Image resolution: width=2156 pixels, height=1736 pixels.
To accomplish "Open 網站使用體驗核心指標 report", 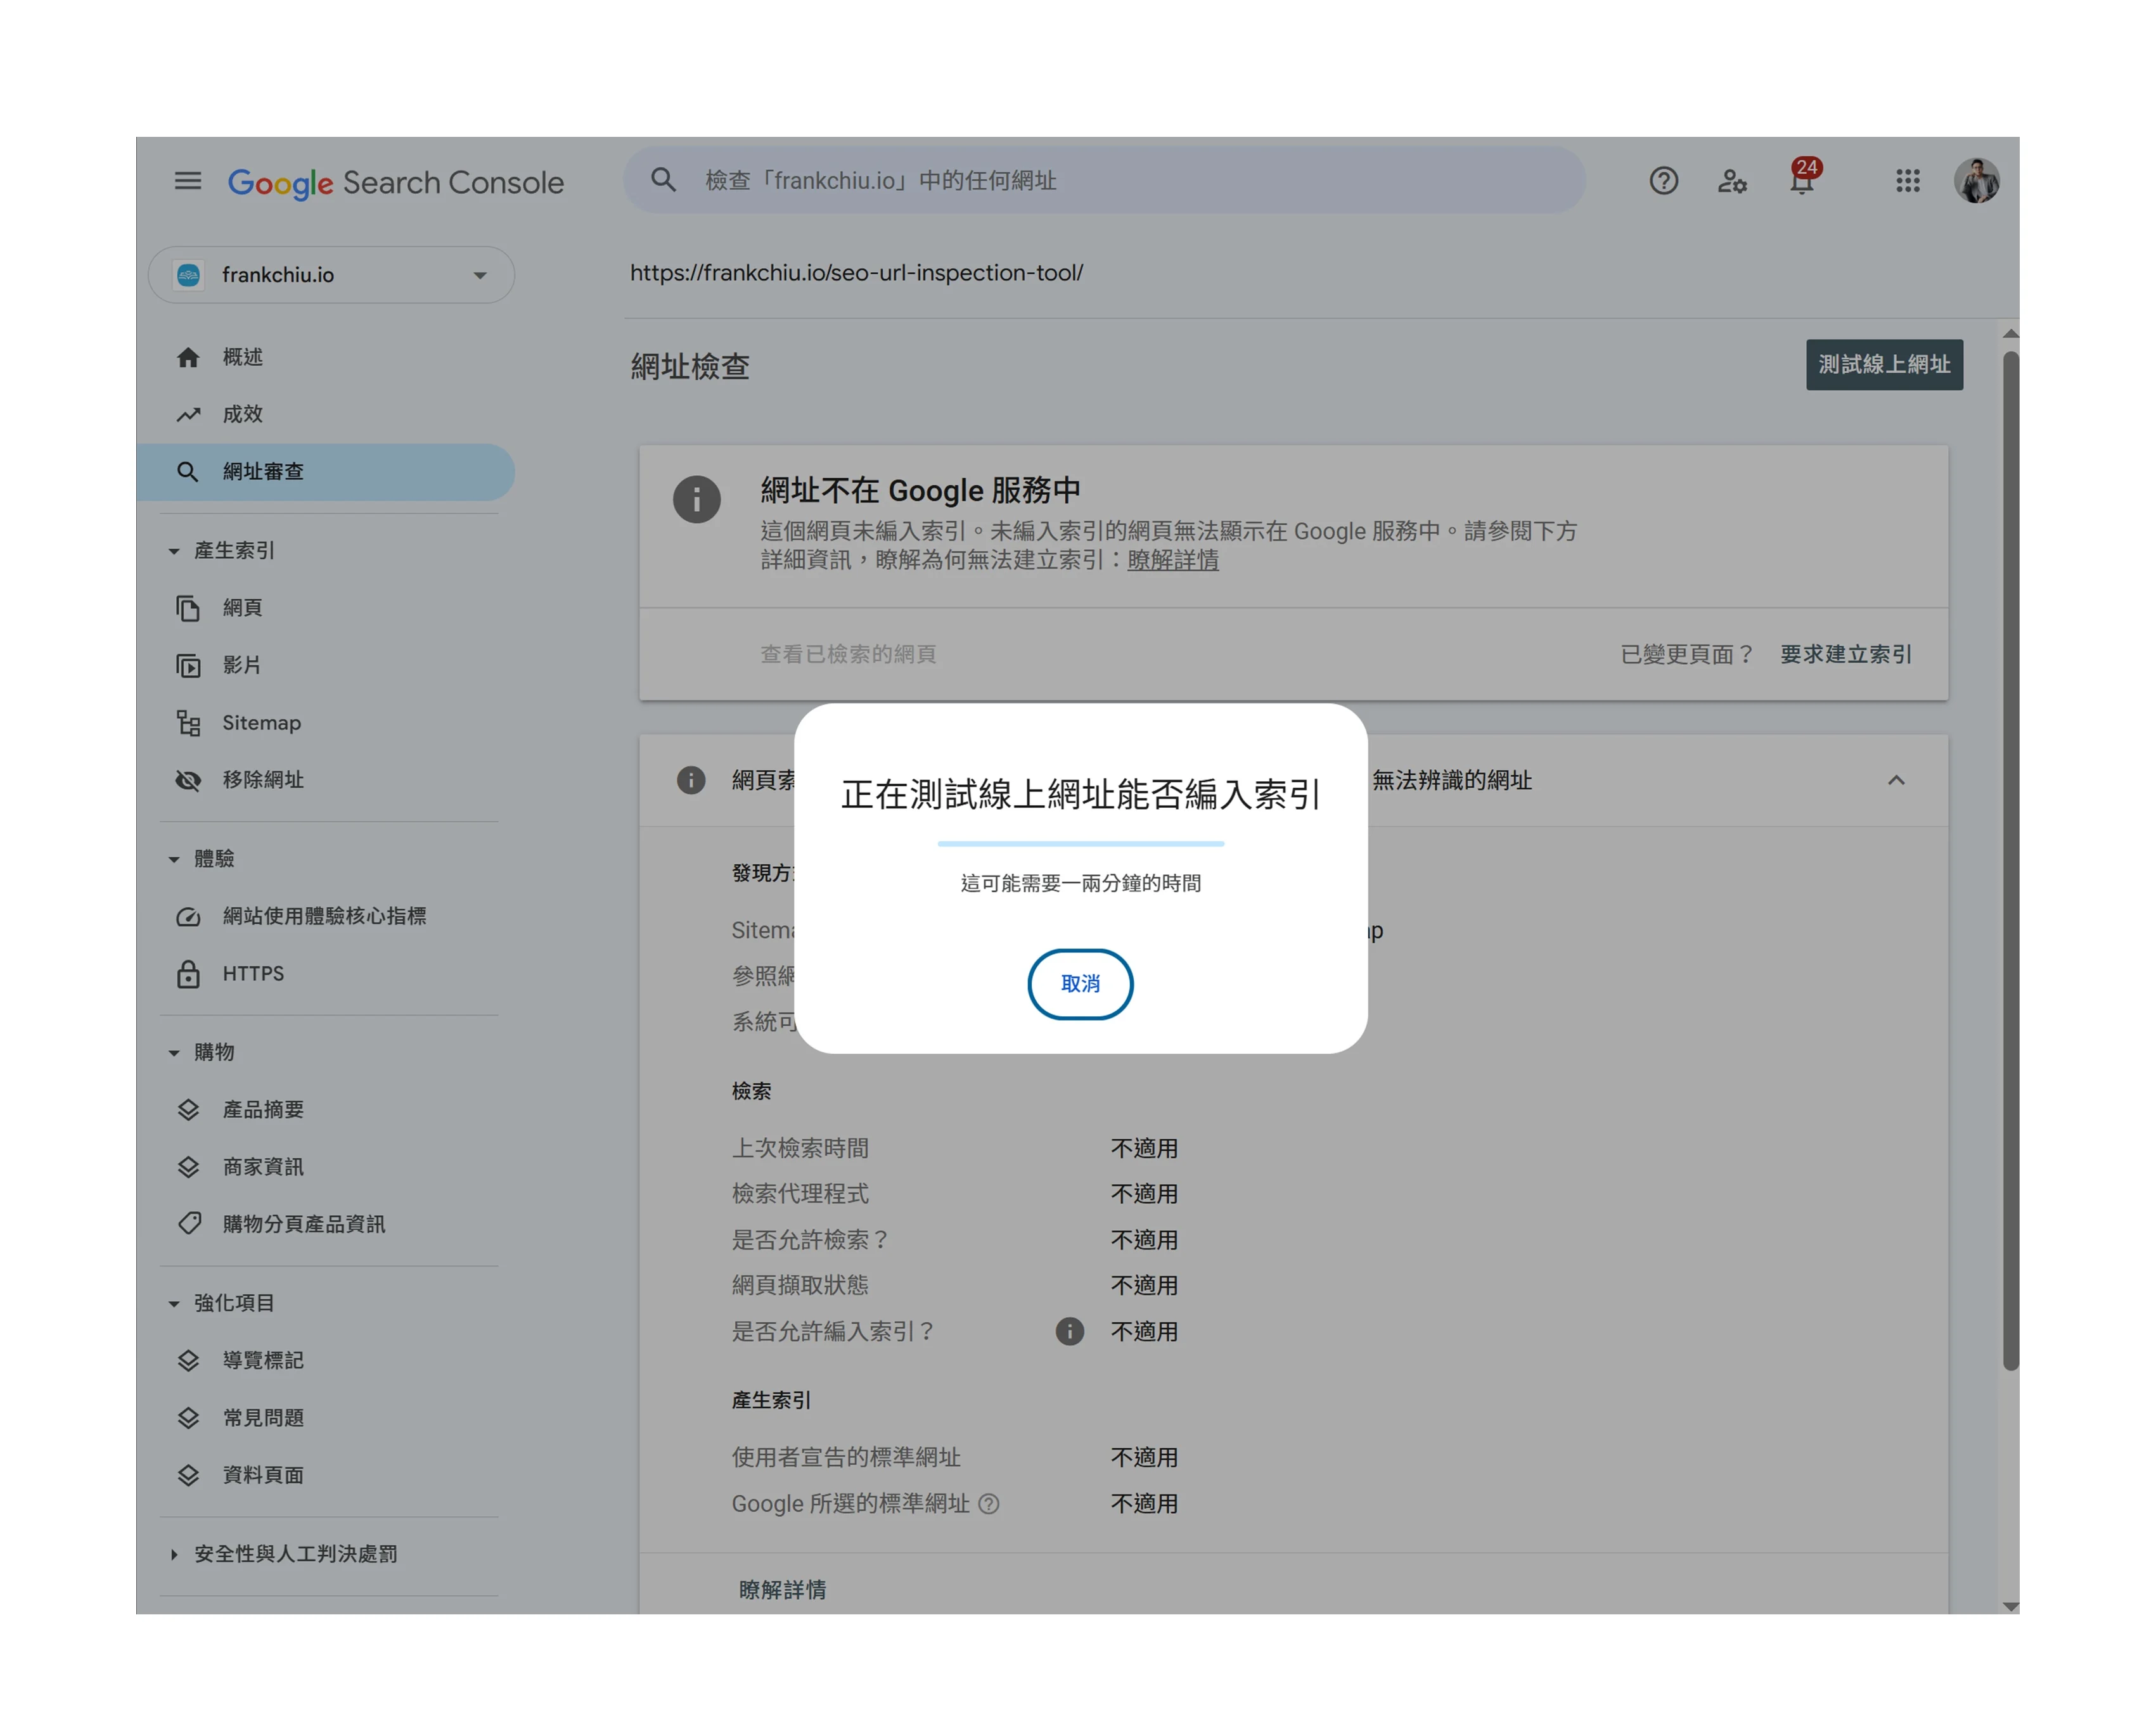I will pos(324,916).
